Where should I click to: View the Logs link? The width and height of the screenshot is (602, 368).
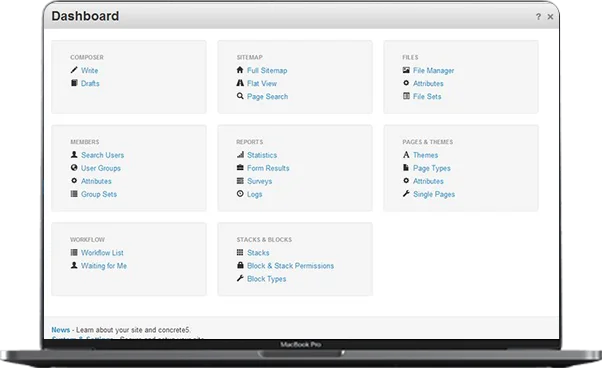(x=255, y=195)
